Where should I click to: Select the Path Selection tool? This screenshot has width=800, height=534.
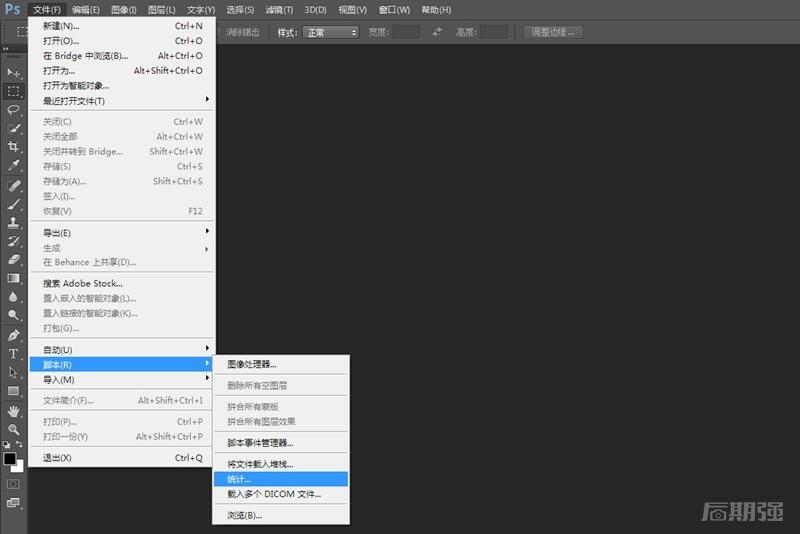click(13, 372)
